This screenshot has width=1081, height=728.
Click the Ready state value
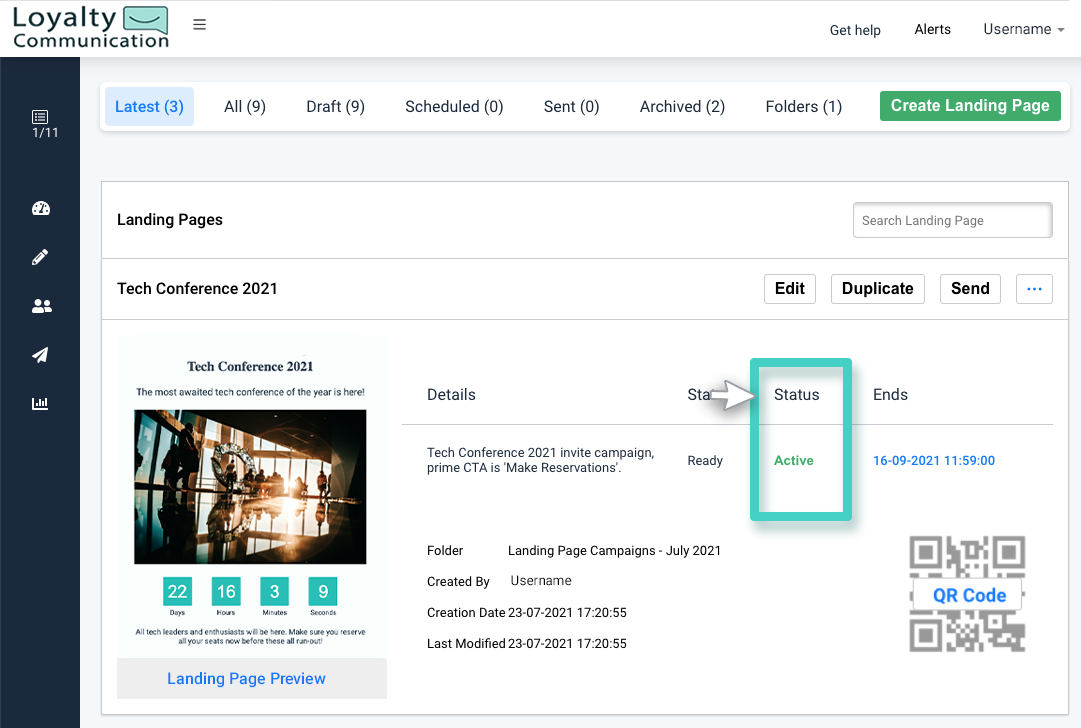(x=705, y=461)
